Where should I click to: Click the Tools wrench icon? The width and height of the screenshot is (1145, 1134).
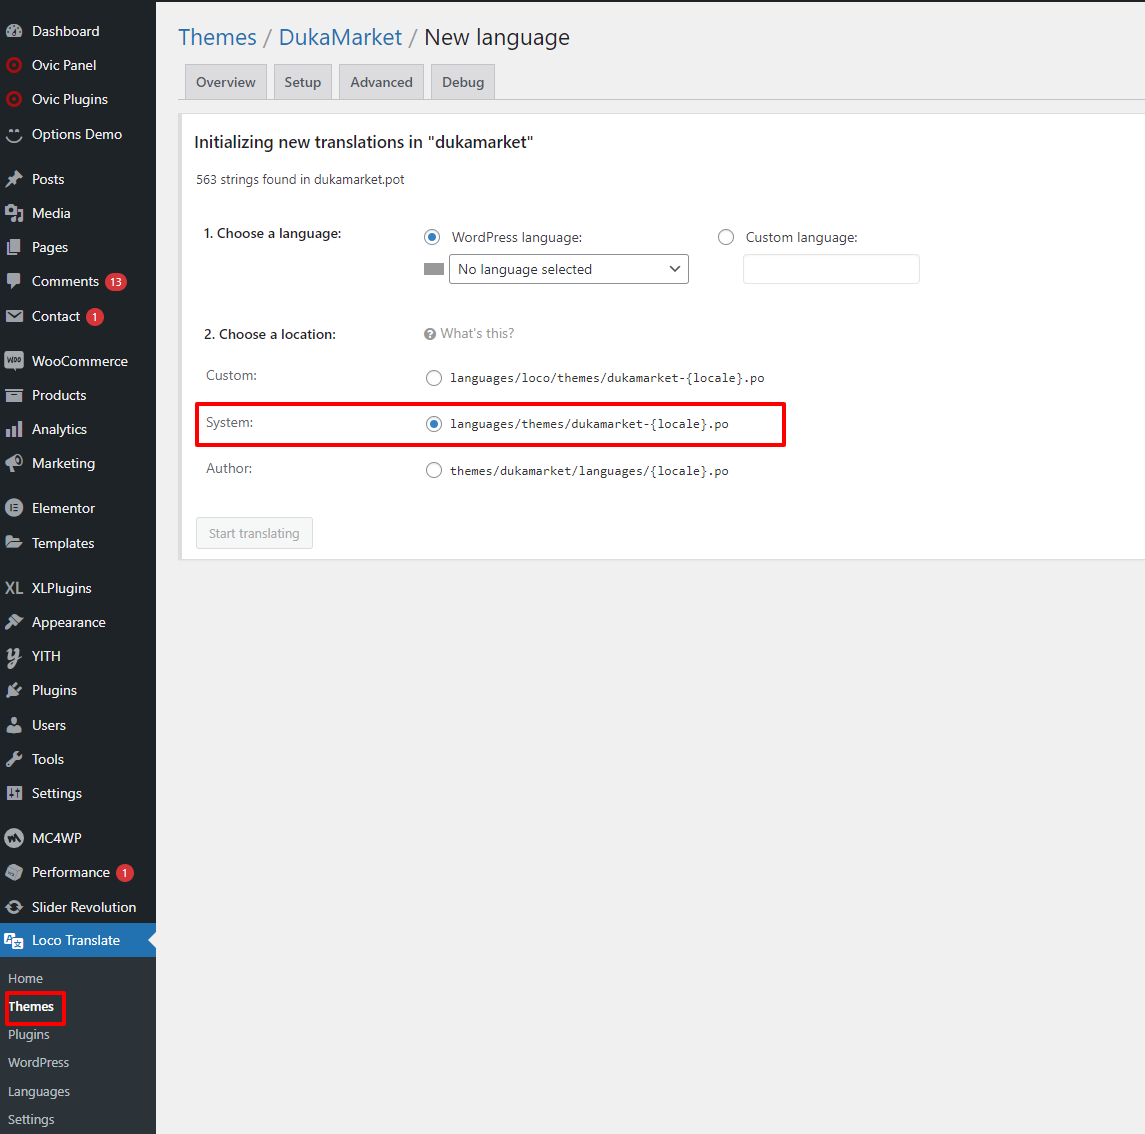click(x=14, y=759)
